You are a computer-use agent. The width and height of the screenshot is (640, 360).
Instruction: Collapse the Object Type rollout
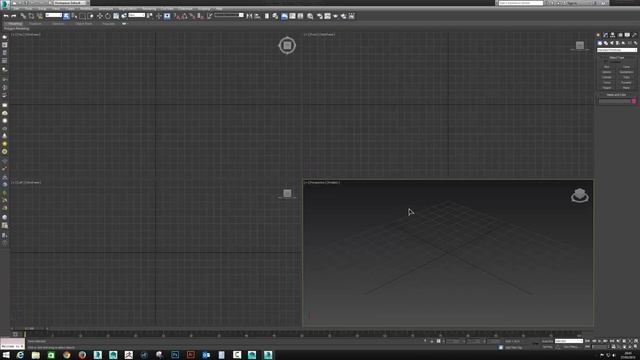coord(616,58)
